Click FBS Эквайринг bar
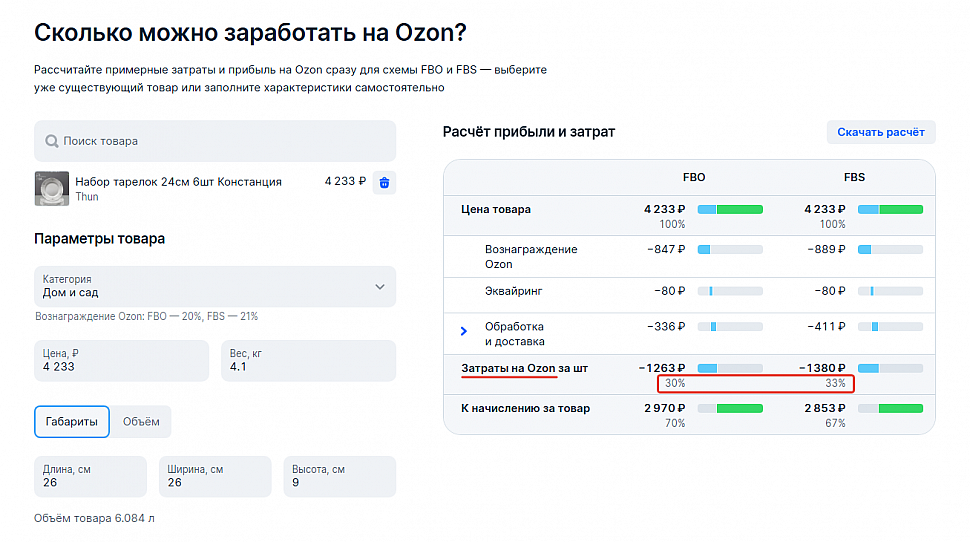 coord(890,291)
